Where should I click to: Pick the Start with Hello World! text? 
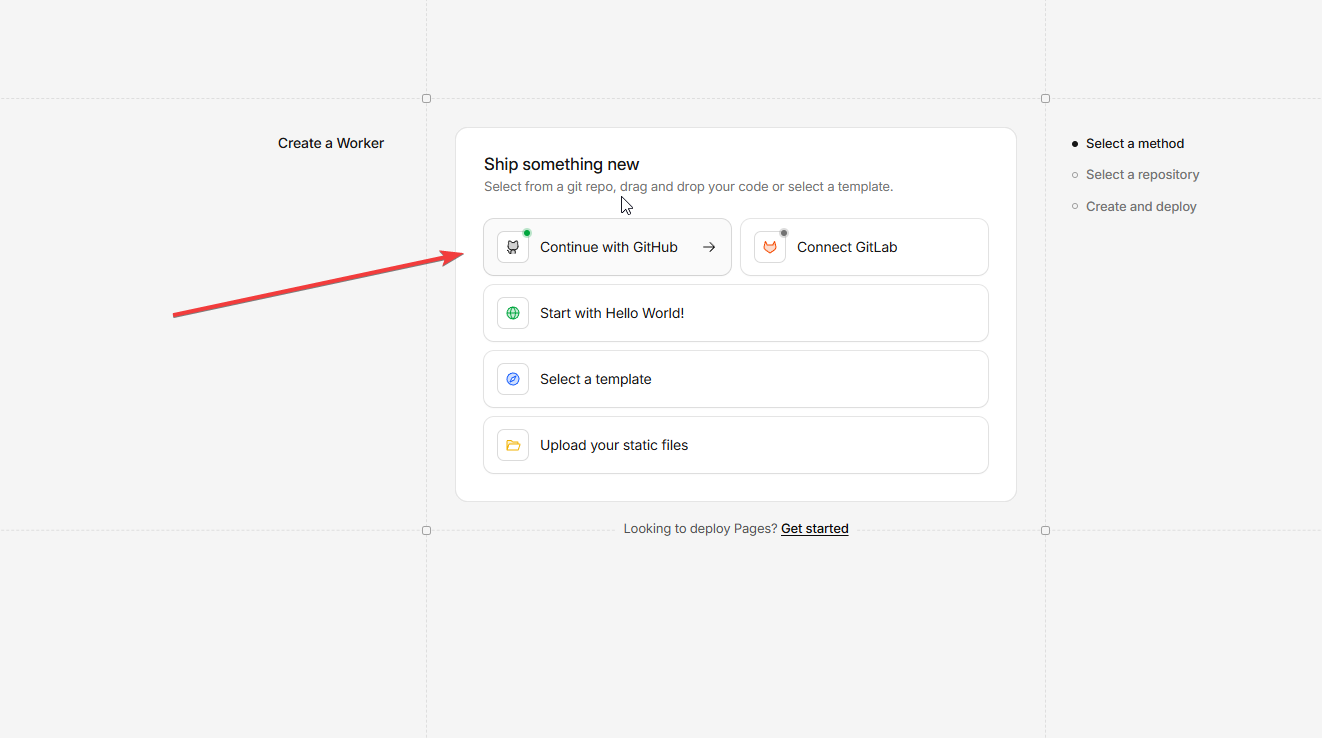click(x=612, y=313)
